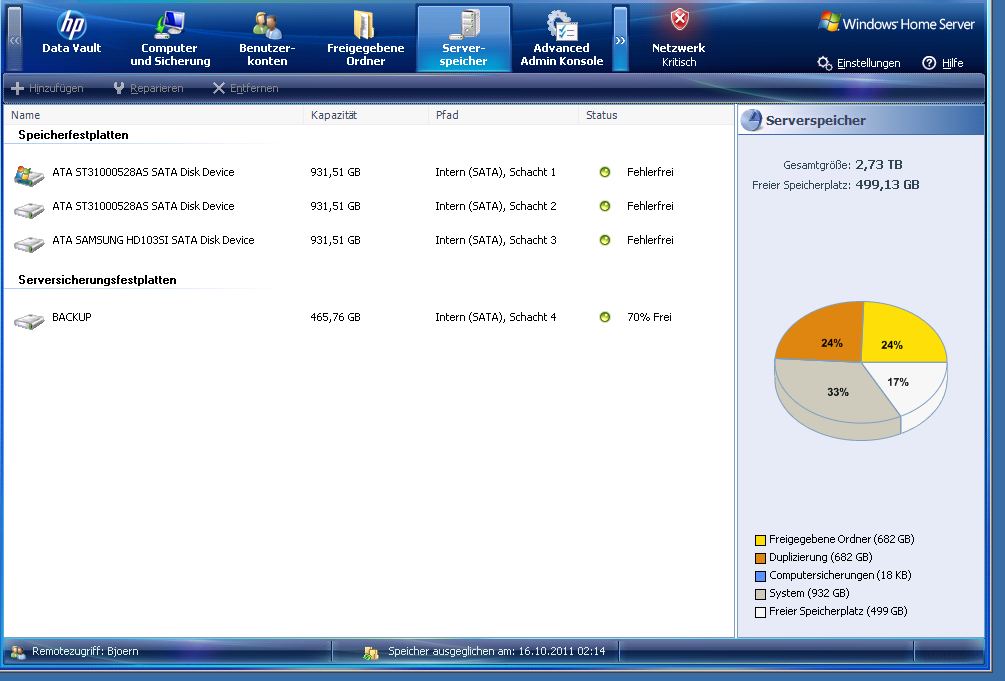This screenshot has height=681, width=1005.
Task: Select the drive icon of Schacht 2 disk
Action: pos(29,209)
